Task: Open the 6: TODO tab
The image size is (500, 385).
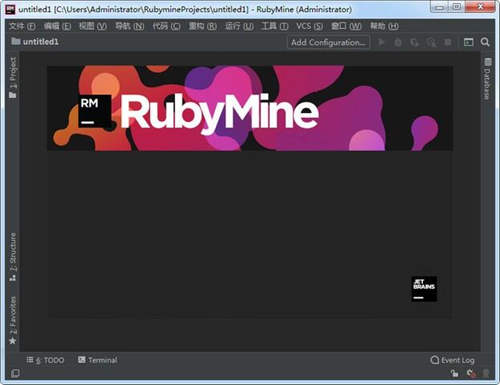Action: click(45, 360)
